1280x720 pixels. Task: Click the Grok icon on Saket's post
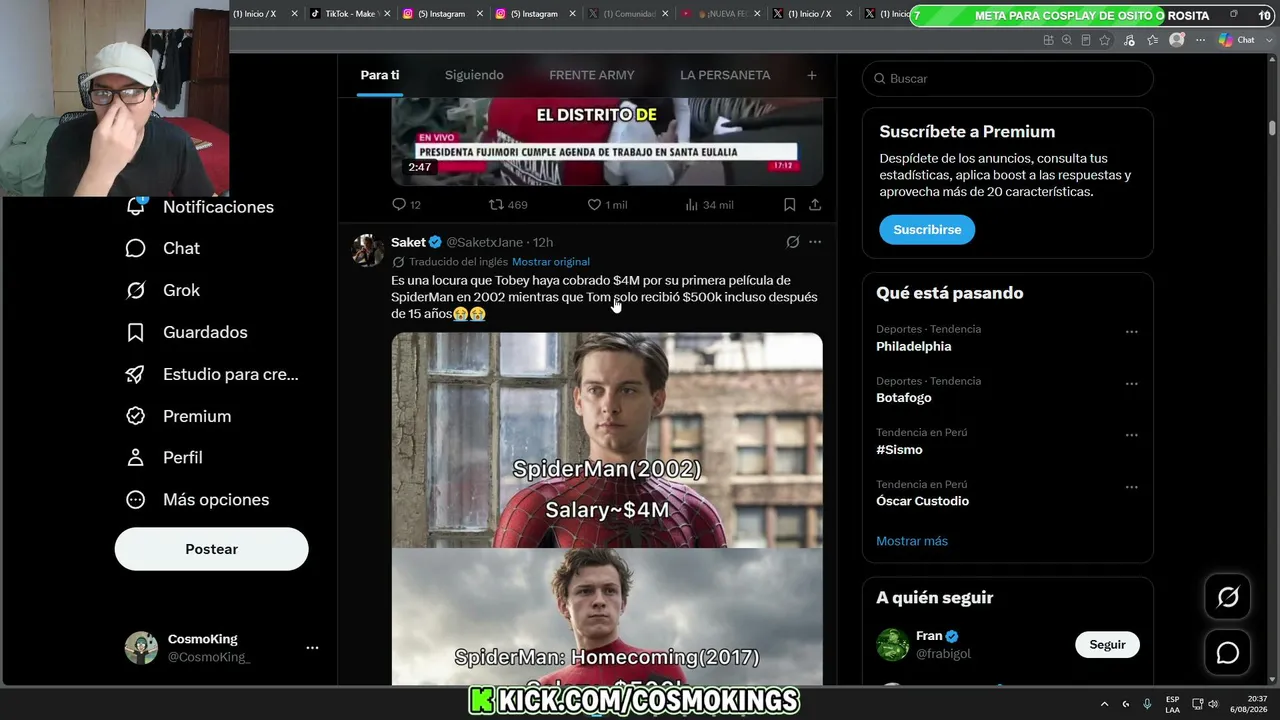(793, 242)
